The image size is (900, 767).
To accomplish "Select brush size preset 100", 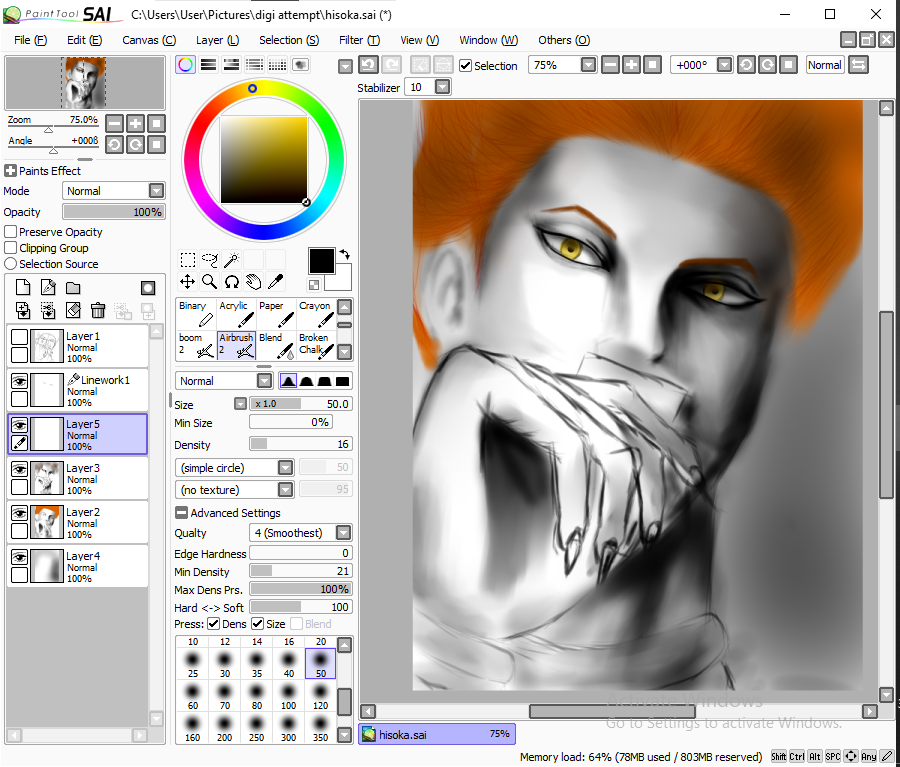I will tap(289, 697).
